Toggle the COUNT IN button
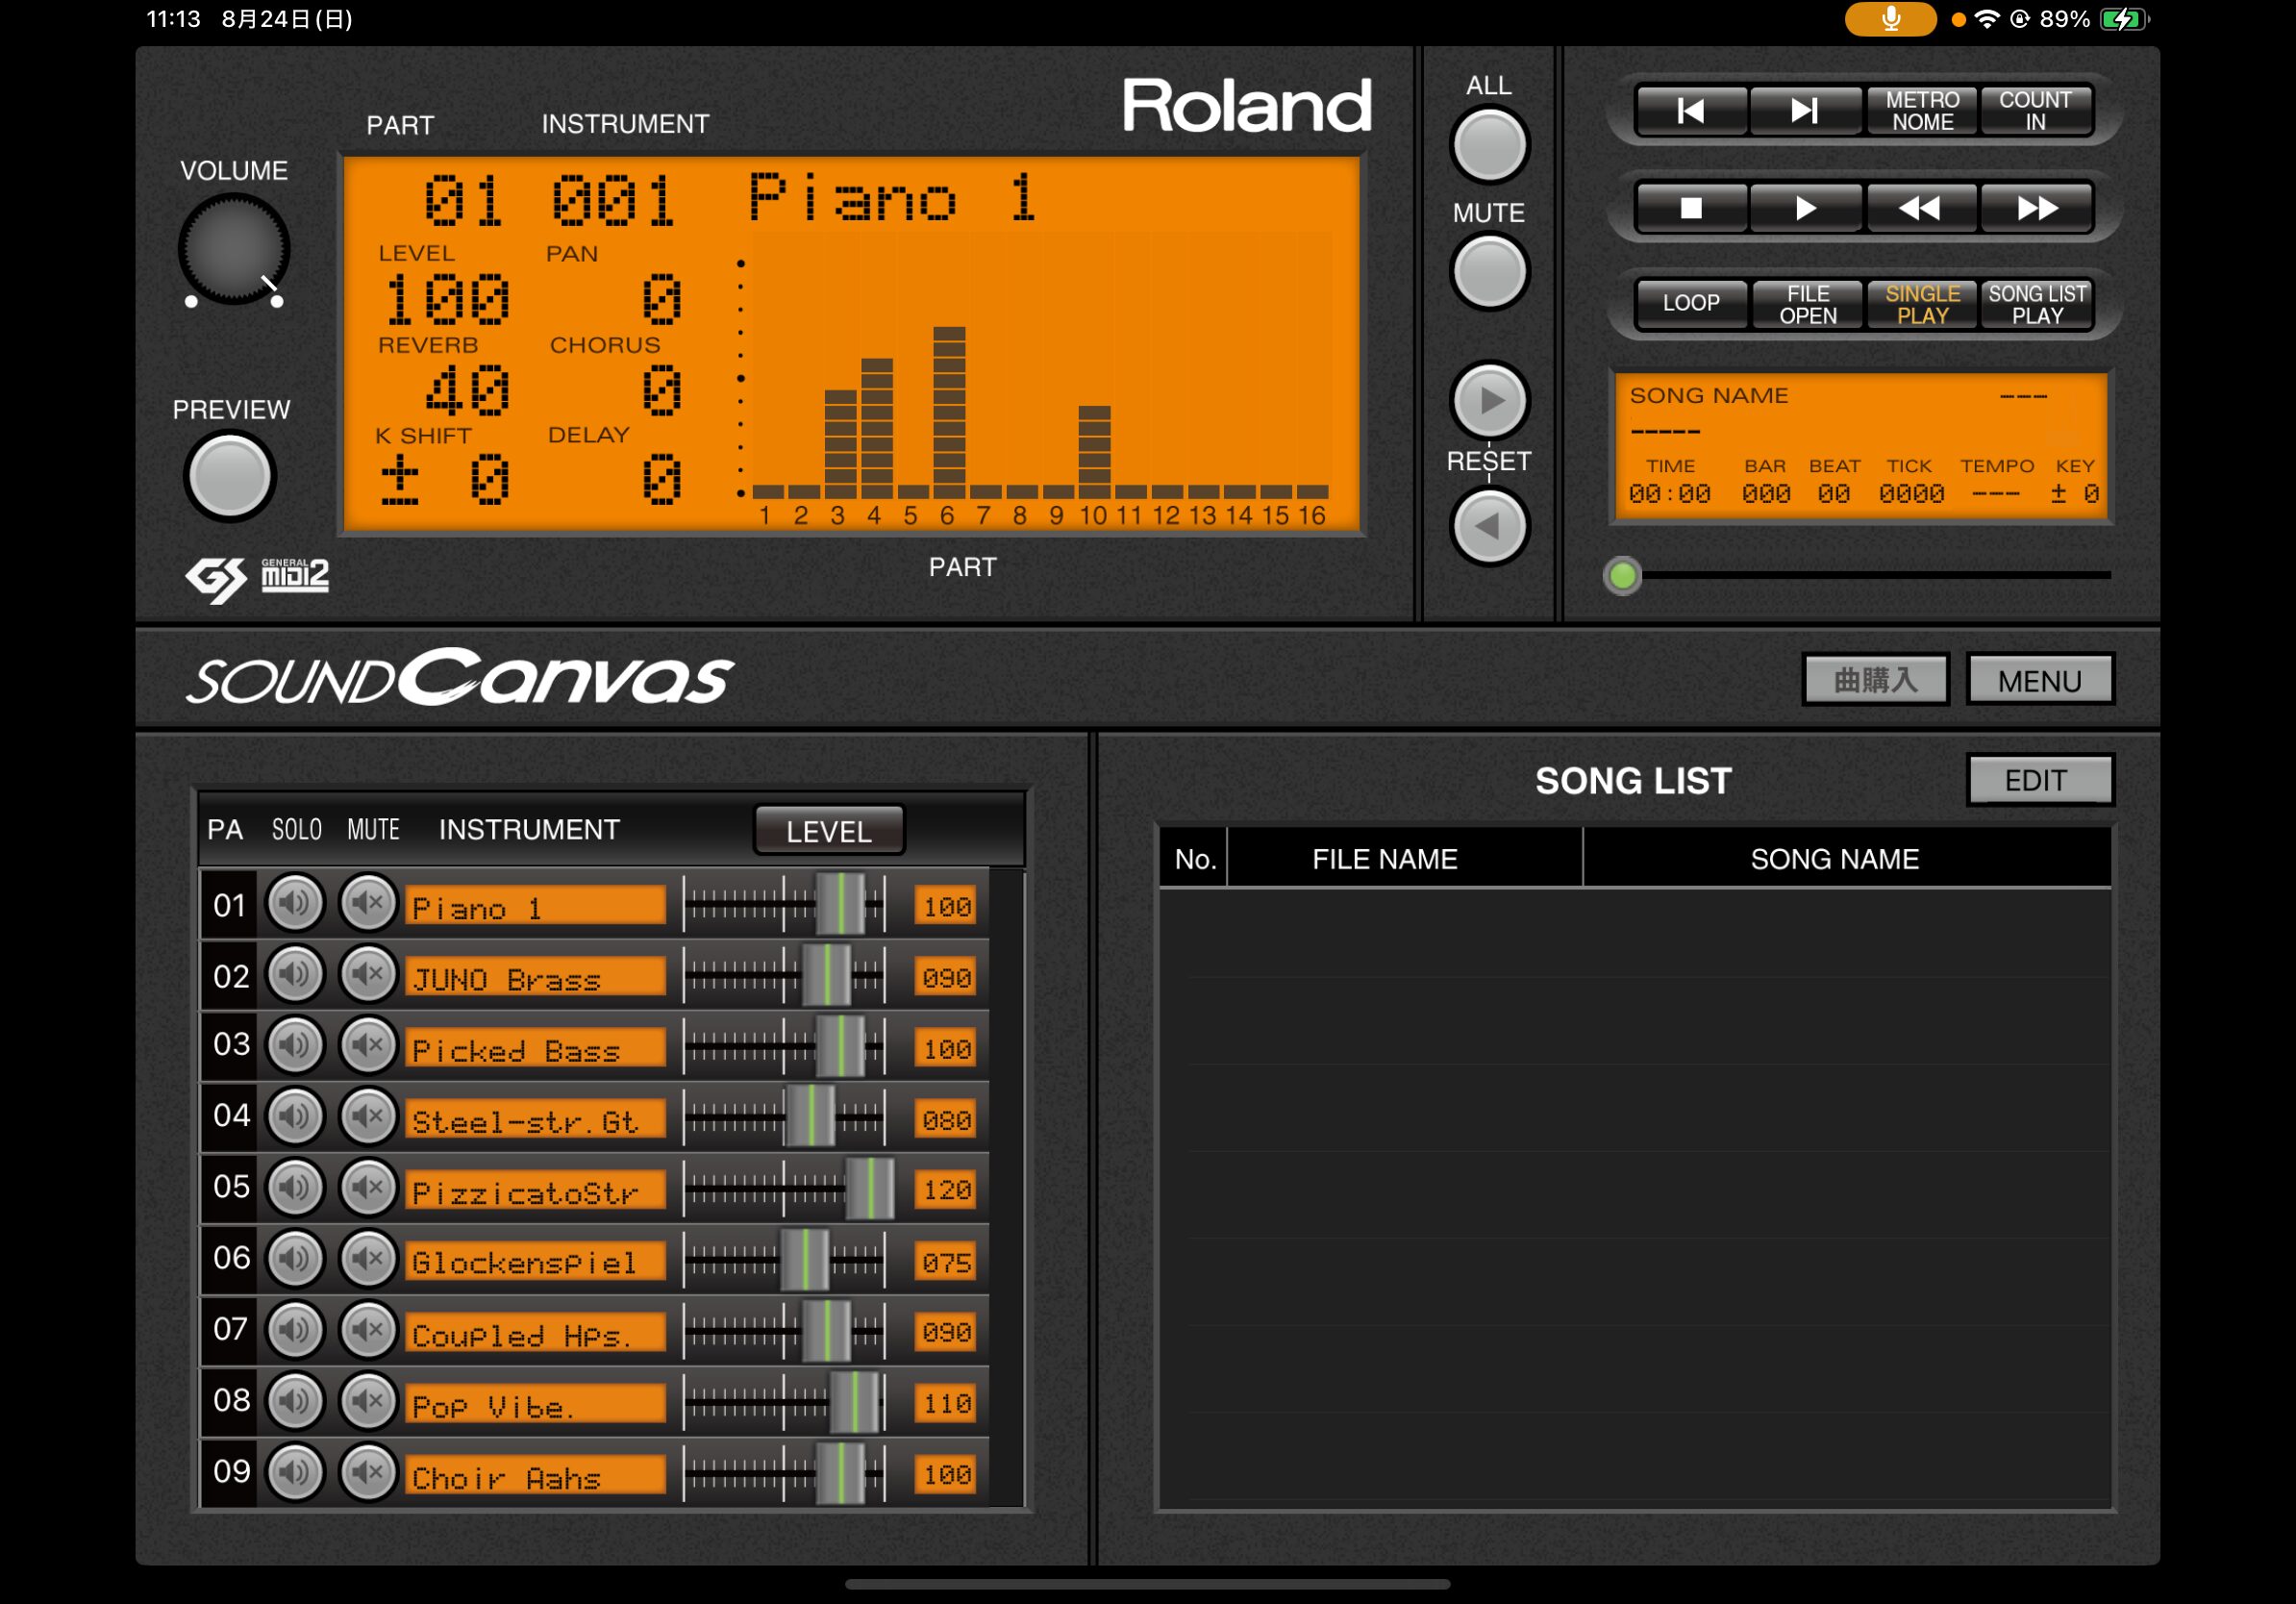This screenshot has height=1604, width=2296. pos(2035,110)
